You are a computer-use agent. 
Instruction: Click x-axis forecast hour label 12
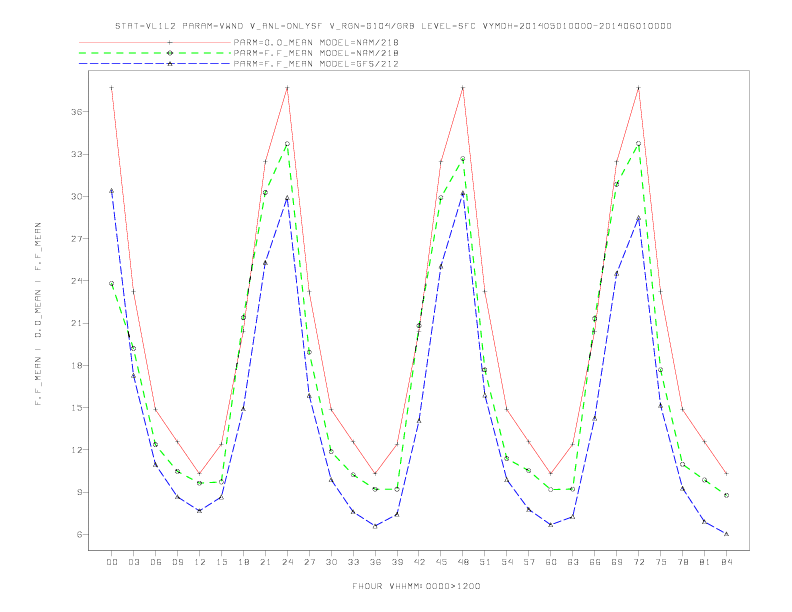click(200, 562)
